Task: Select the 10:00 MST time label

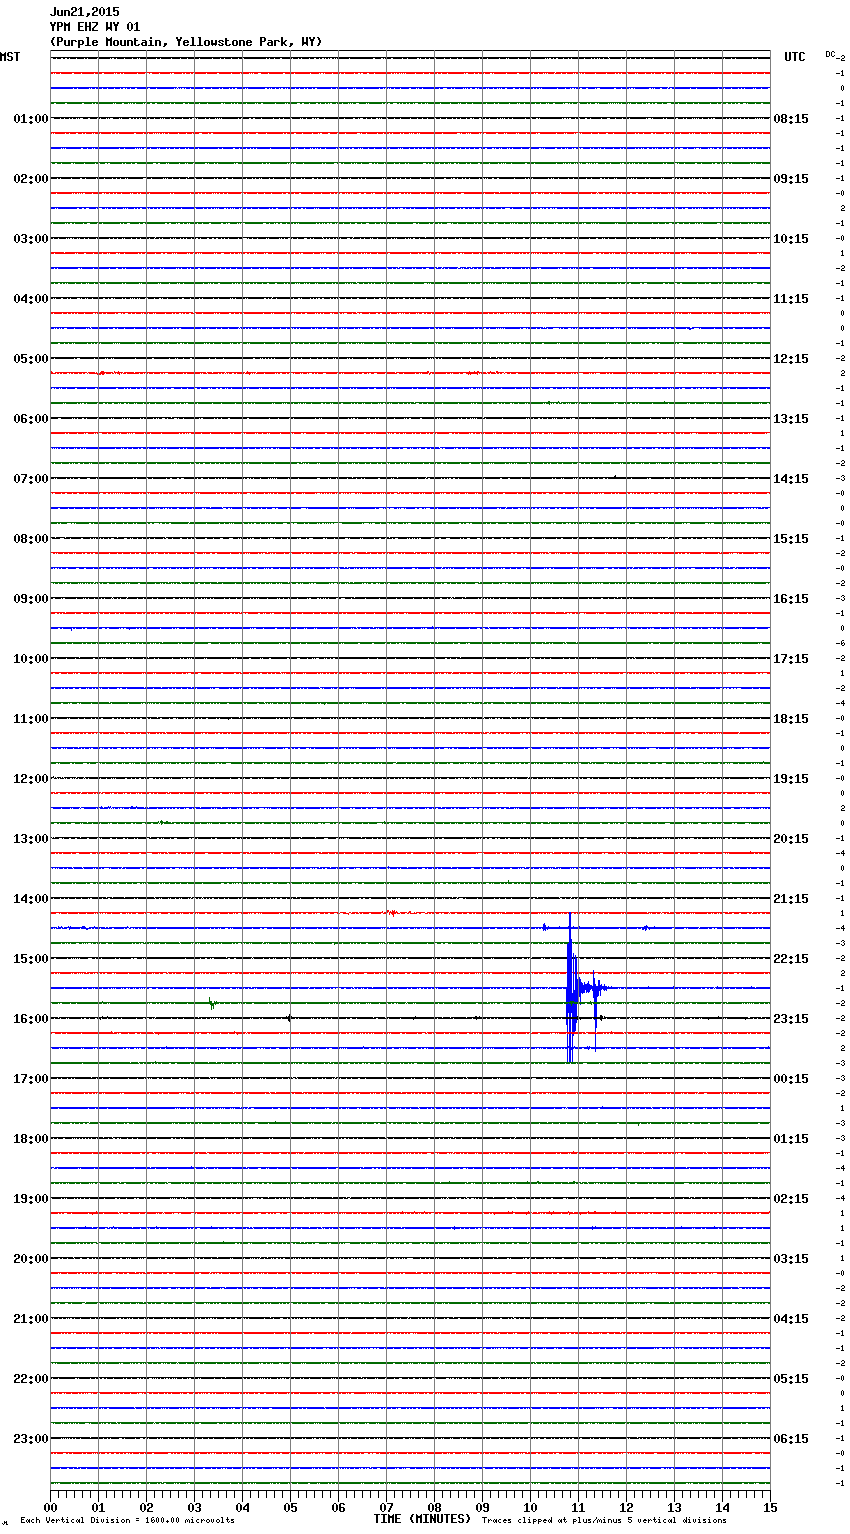Action: coord(31,659)
